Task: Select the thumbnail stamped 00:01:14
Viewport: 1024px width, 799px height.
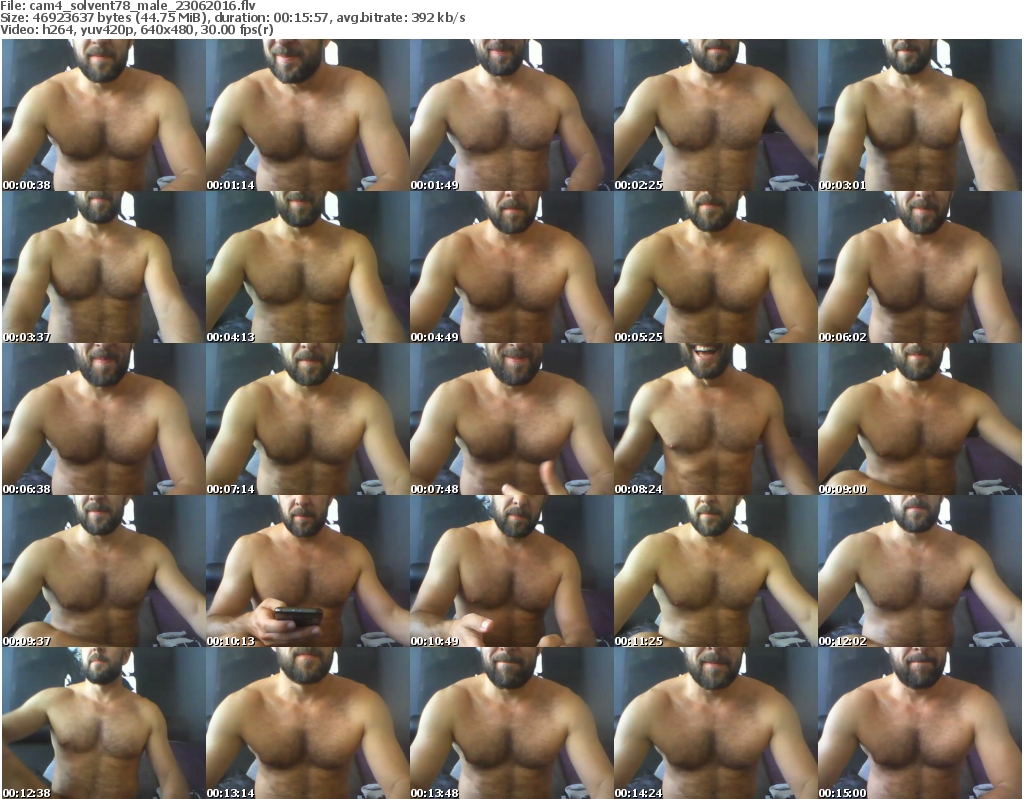Action: click(x=308, y=115)
